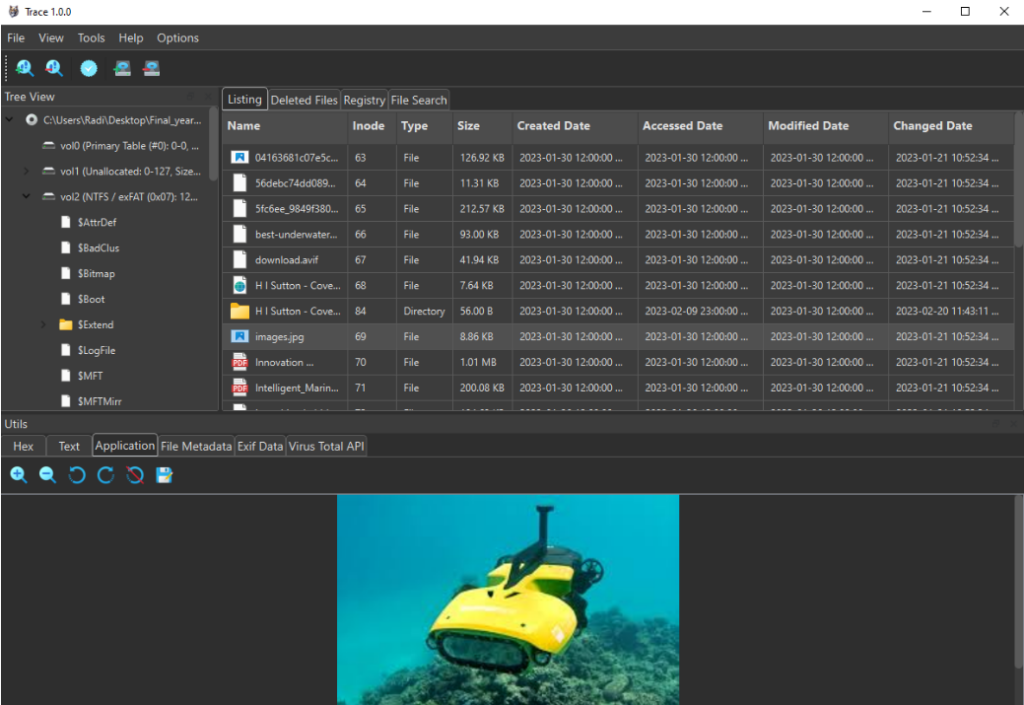Reset the preview image rotation

click(135, 475)
